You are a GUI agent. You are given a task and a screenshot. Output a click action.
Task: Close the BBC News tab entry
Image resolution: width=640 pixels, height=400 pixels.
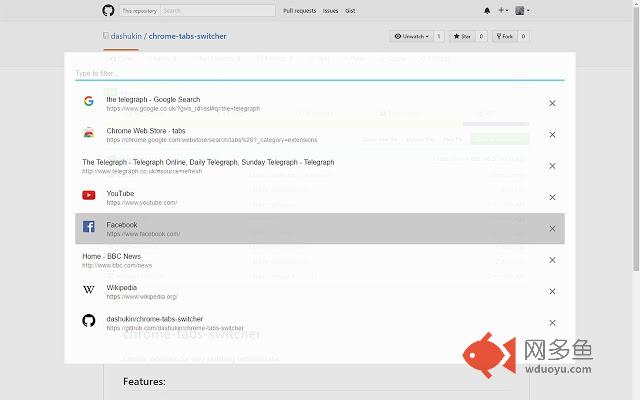(x=552, y=260)
